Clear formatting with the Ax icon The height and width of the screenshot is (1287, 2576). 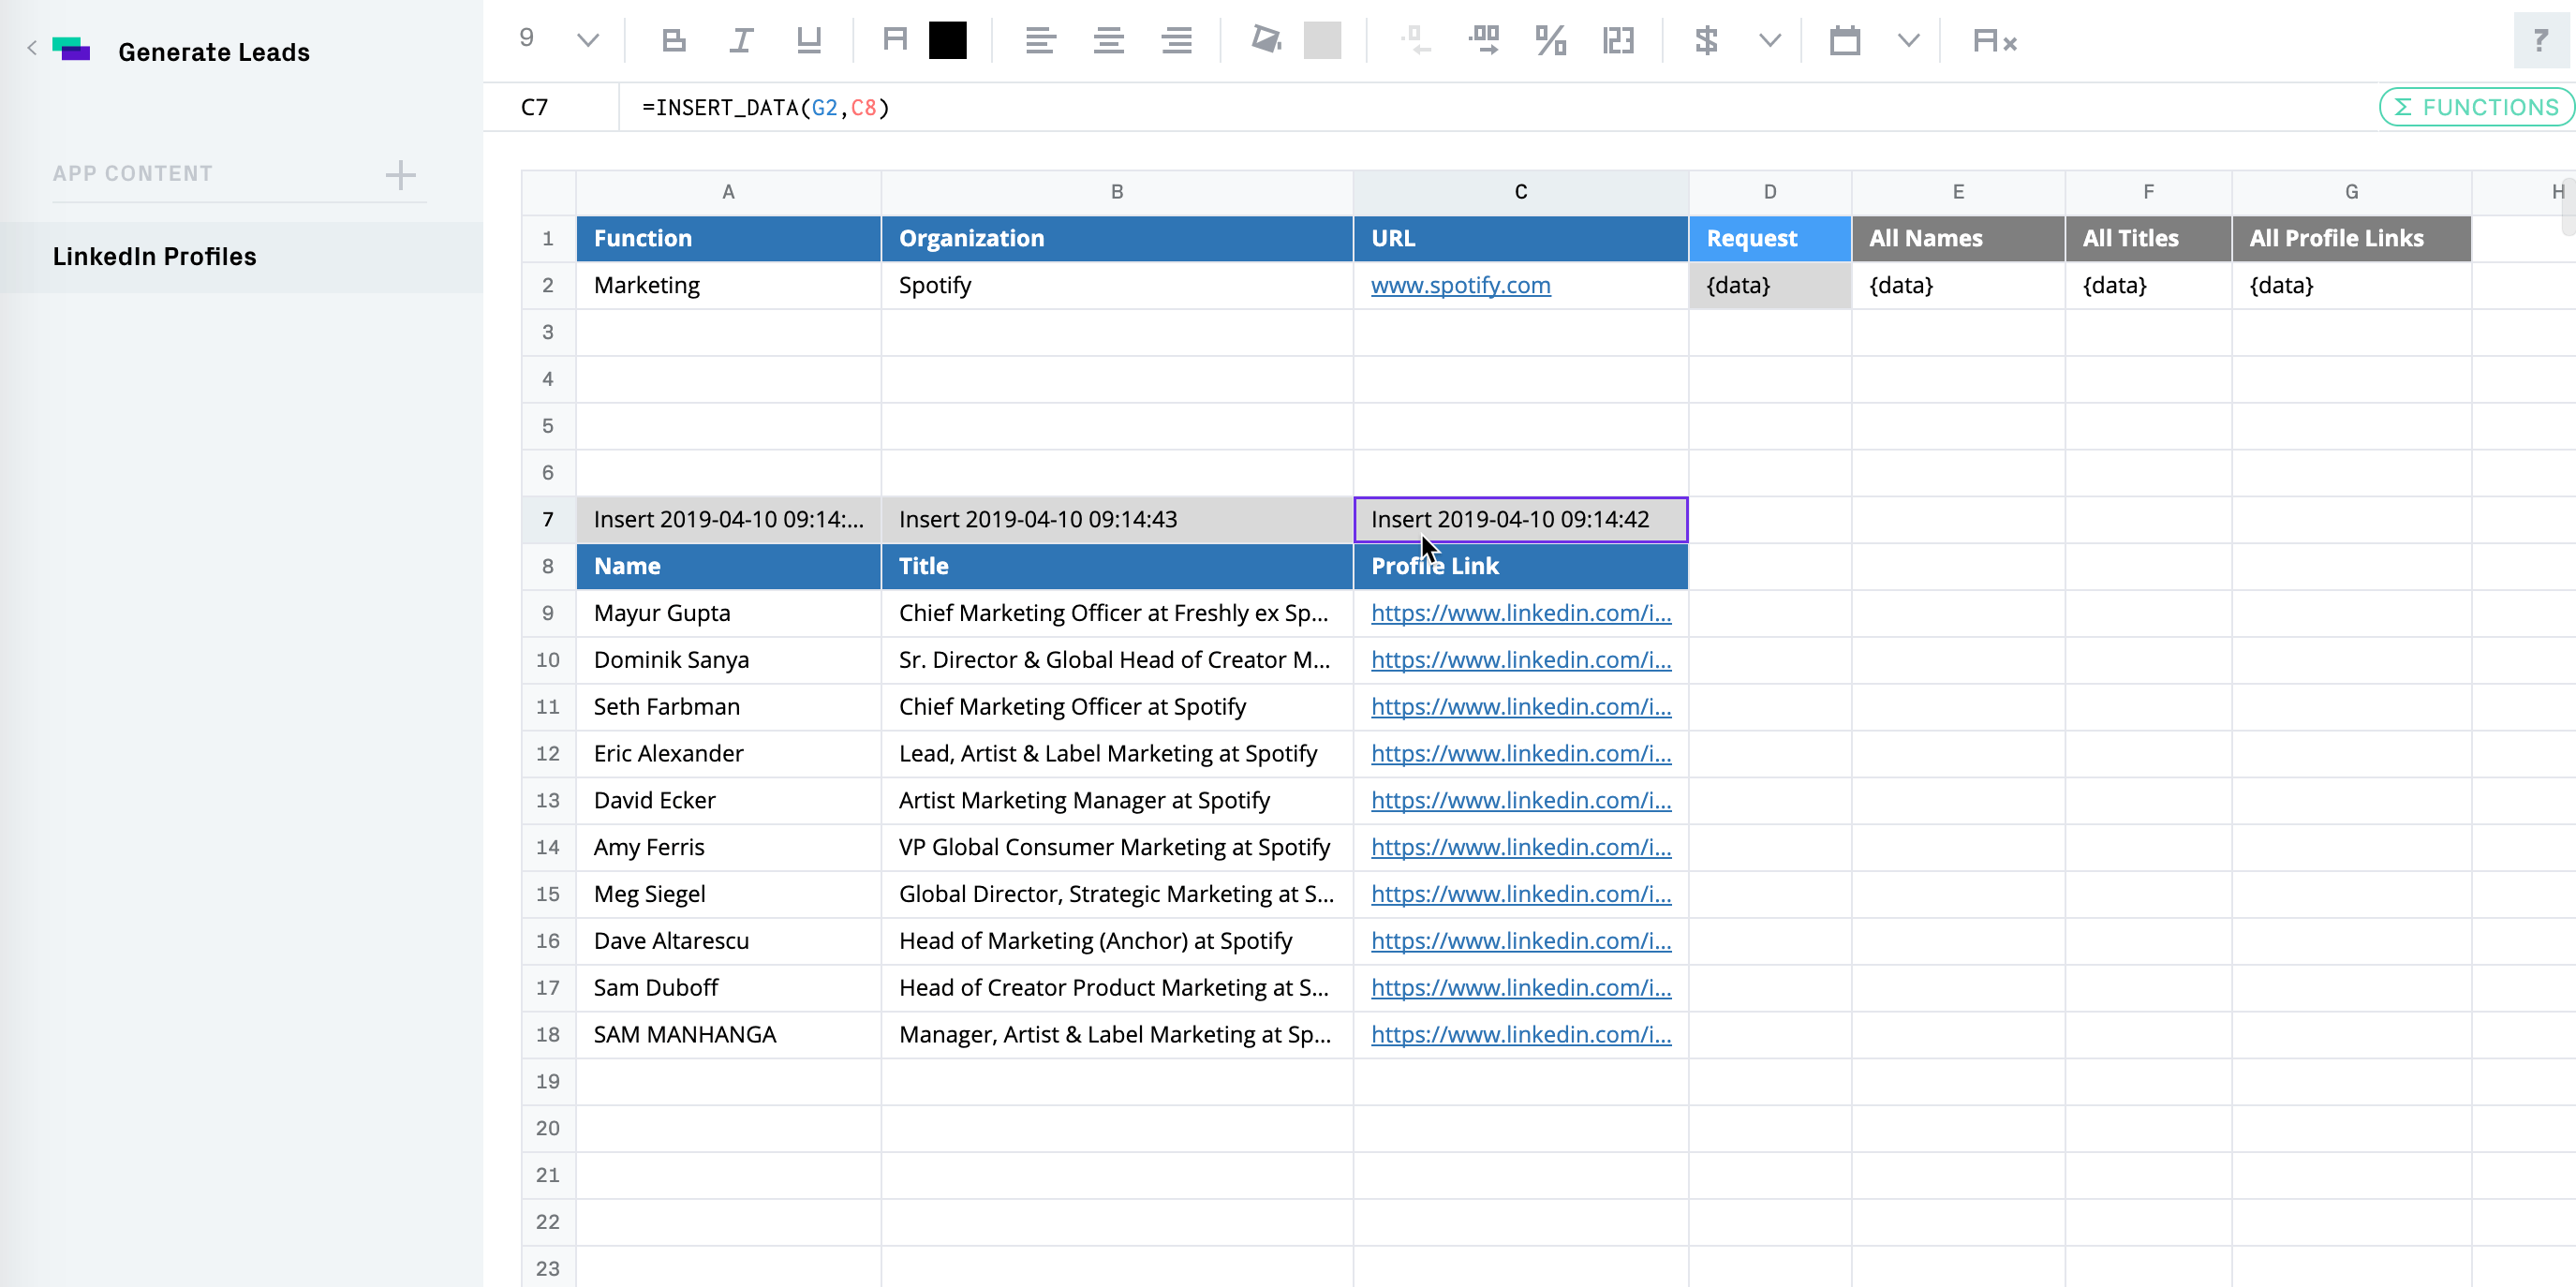pos(1994,41)
